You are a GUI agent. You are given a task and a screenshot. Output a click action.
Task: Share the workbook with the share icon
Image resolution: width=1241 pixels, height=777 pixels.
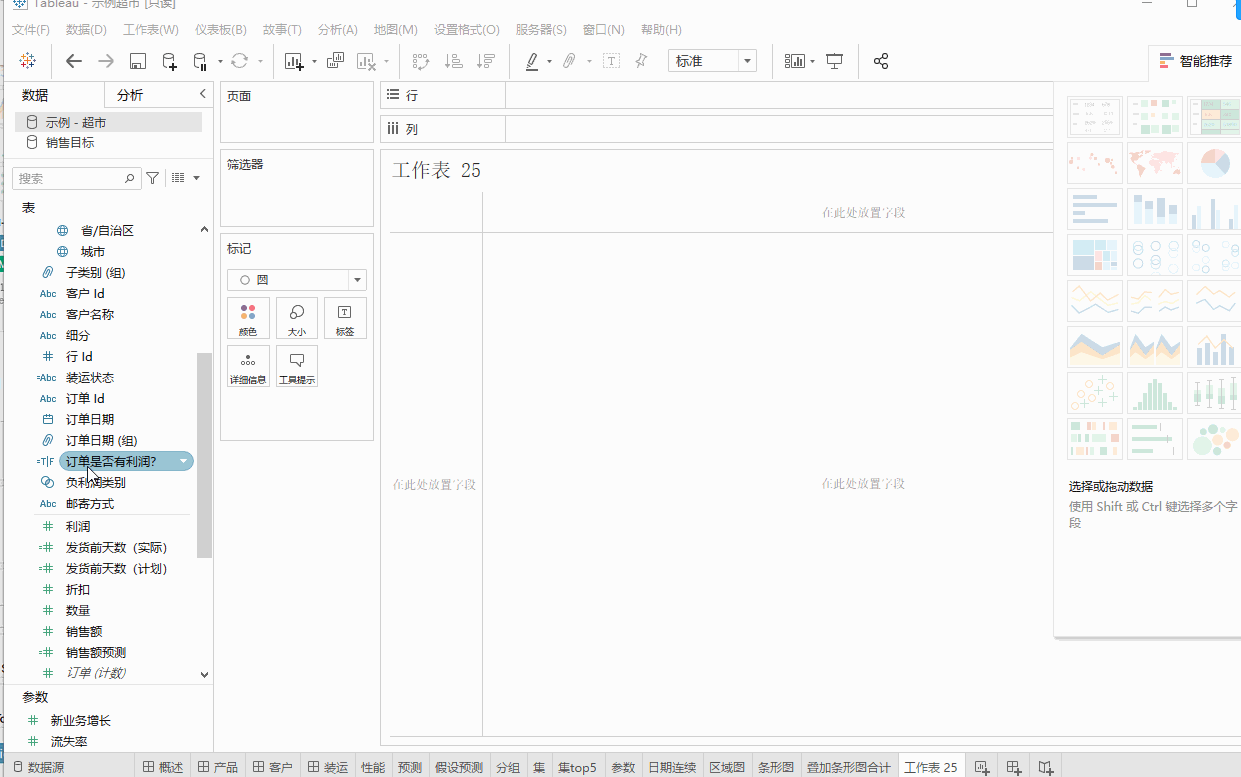[x=881, y=61]
